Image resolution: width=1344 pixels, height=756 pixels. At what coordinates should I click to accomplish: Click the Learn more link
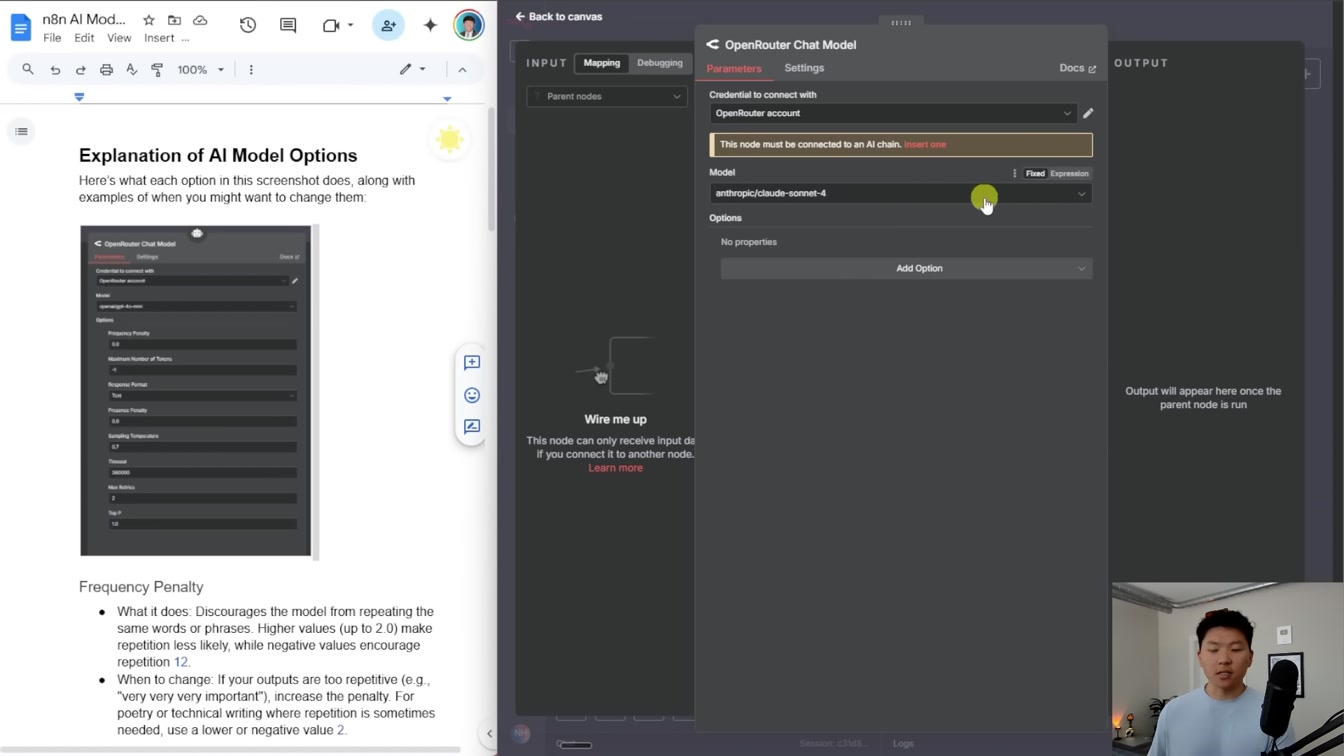click(615, 468)
